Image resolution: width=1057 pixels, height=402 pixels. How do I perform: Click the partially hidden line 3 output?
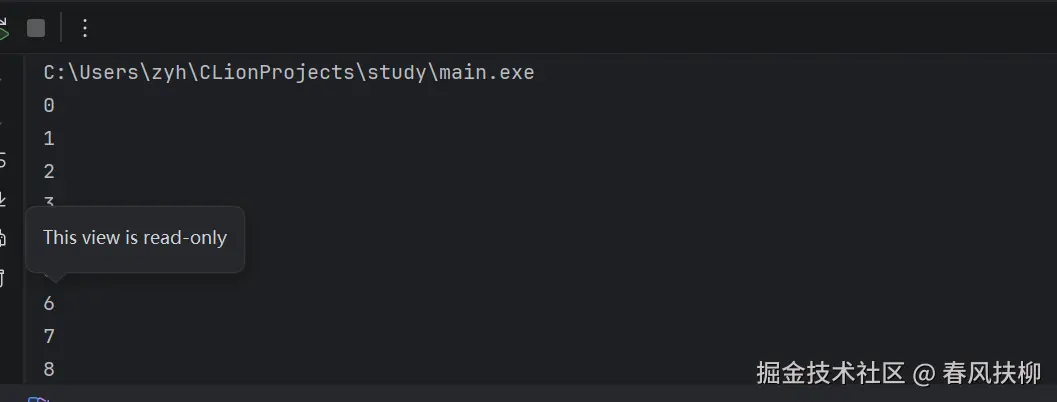pos(49,201)
